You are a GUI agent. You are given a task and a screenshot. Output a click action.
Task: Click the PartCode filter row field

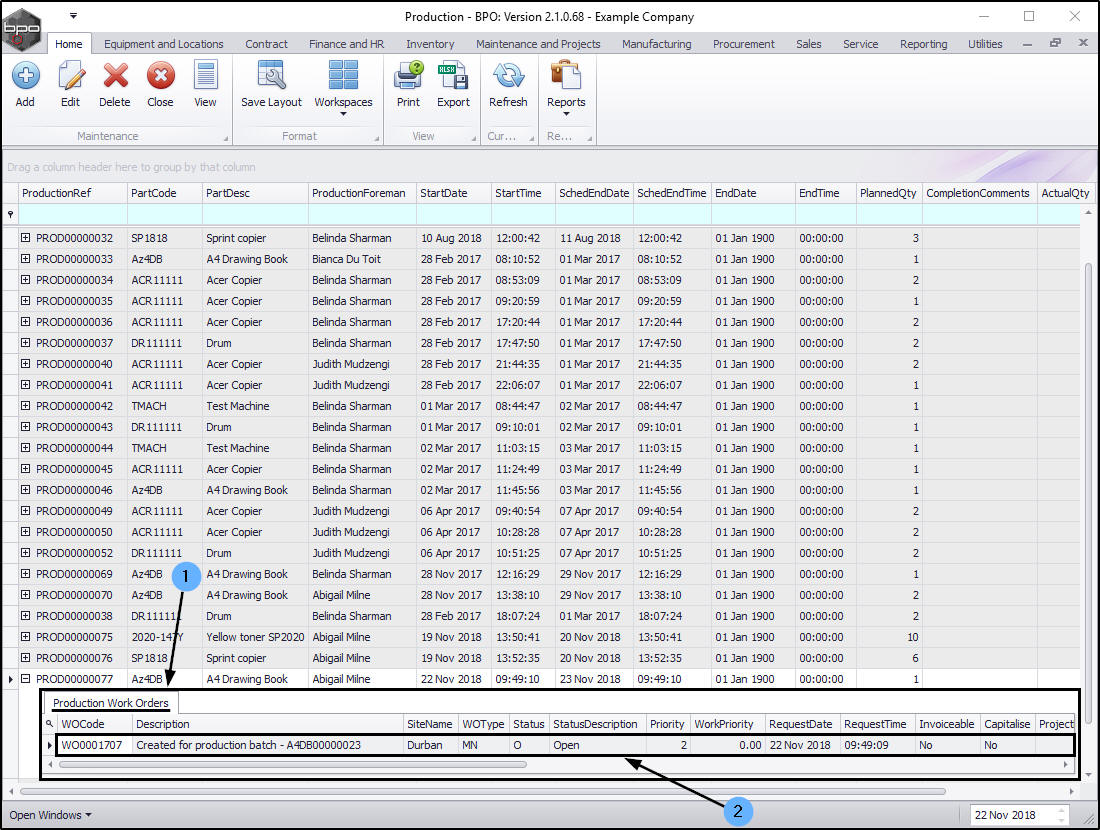(164, 214)
